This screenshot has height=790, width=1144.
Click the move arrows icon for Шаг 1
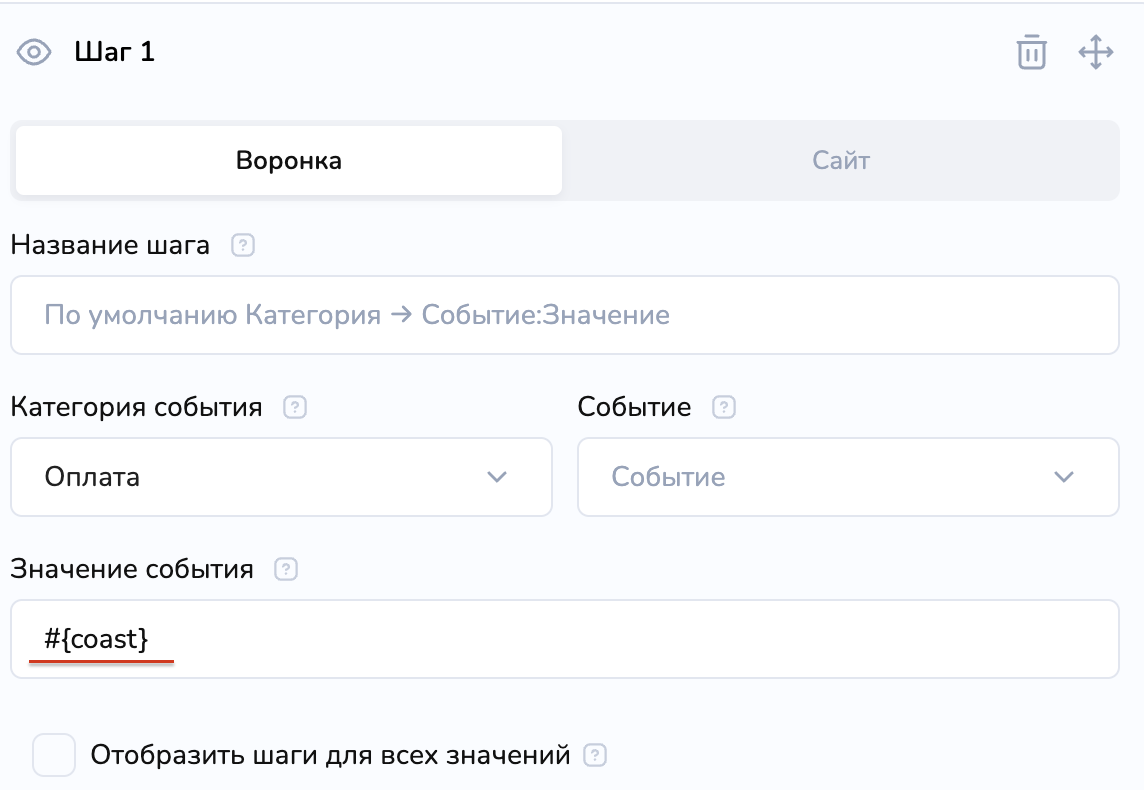point(1095,52)
